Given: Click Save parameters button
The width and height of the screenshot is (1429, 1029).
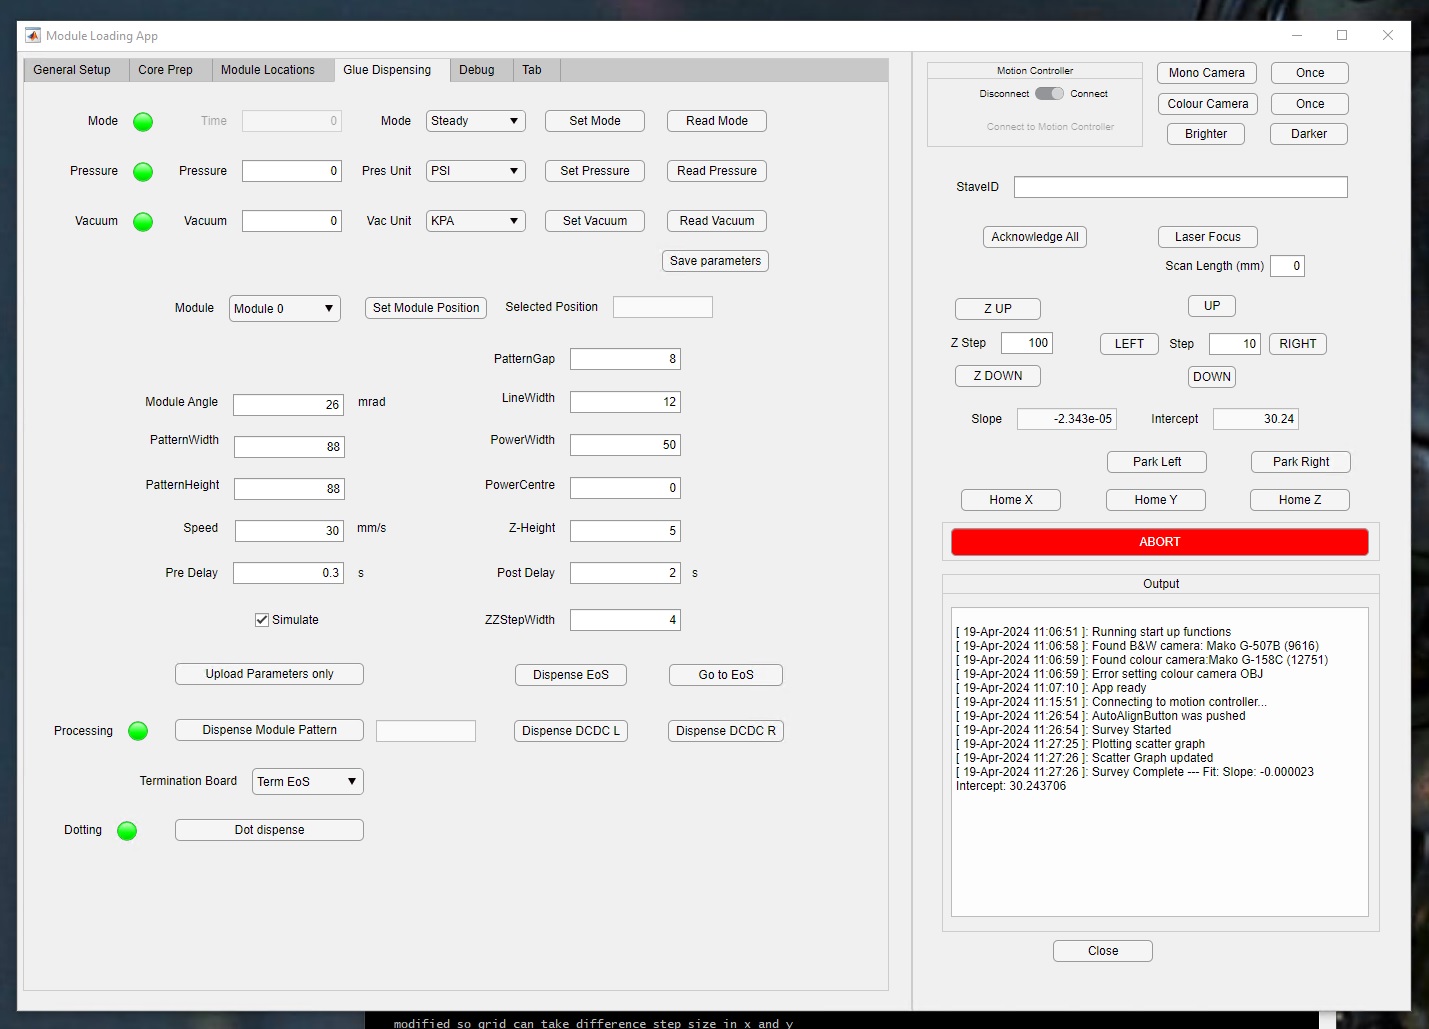Looking at the screenshot, I should (715, 261).
